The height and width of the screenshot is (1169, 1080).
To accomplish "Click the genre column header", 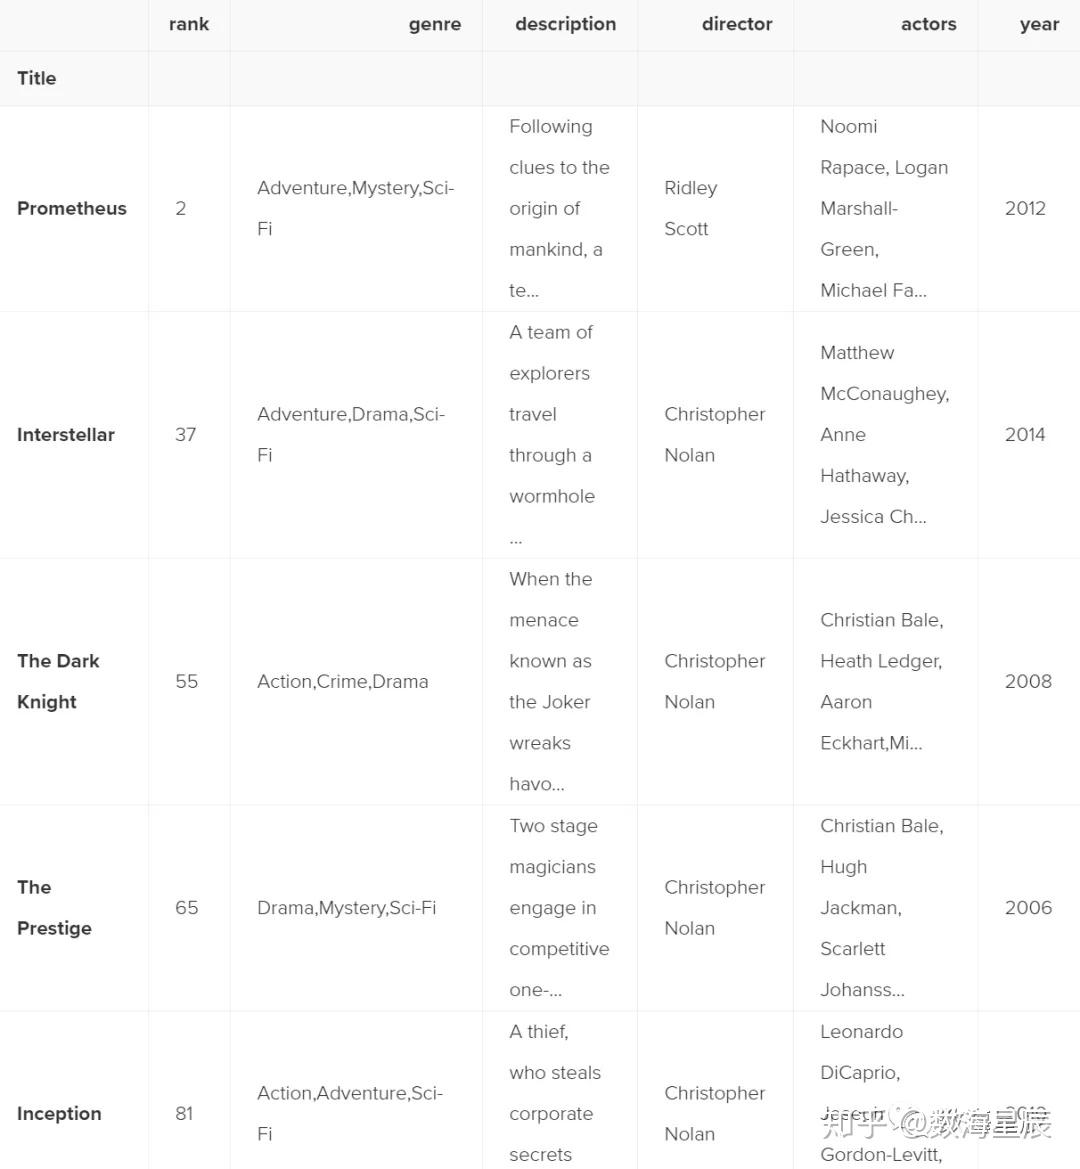I will click(x=434, y=24).
